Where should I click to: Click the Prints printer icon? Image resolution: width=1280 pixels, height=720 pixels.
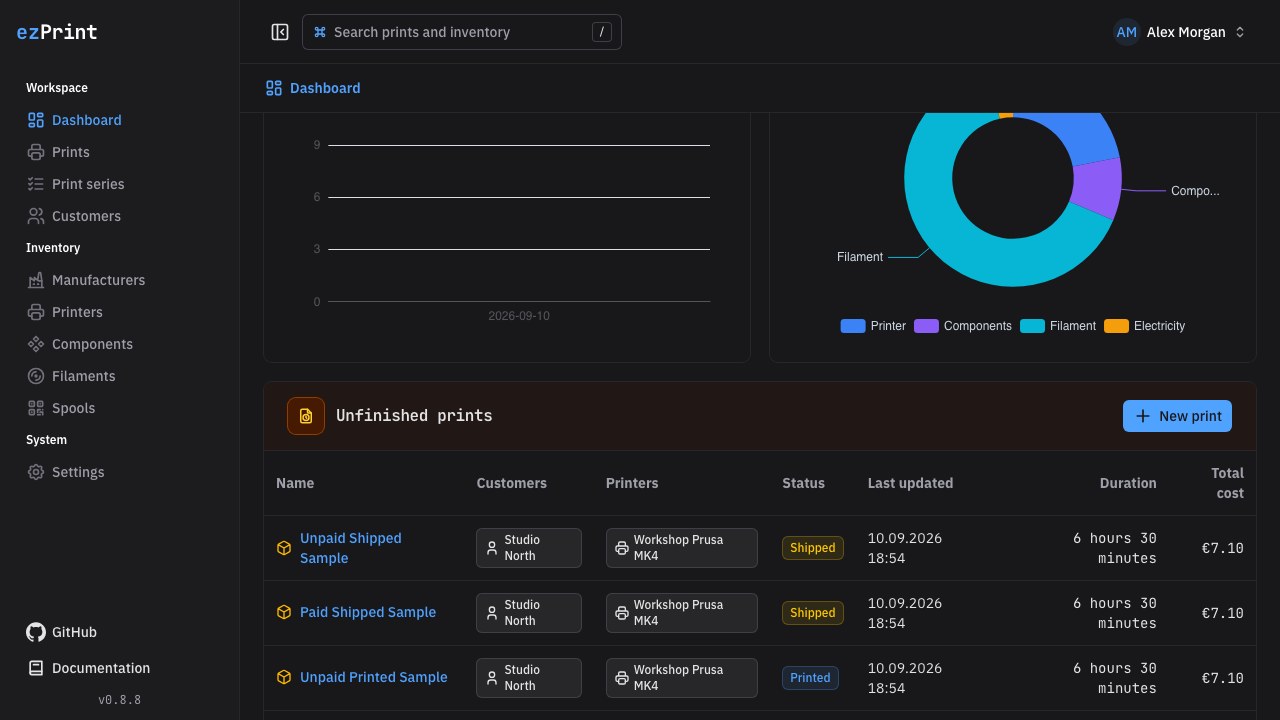(x=36, y=152)
